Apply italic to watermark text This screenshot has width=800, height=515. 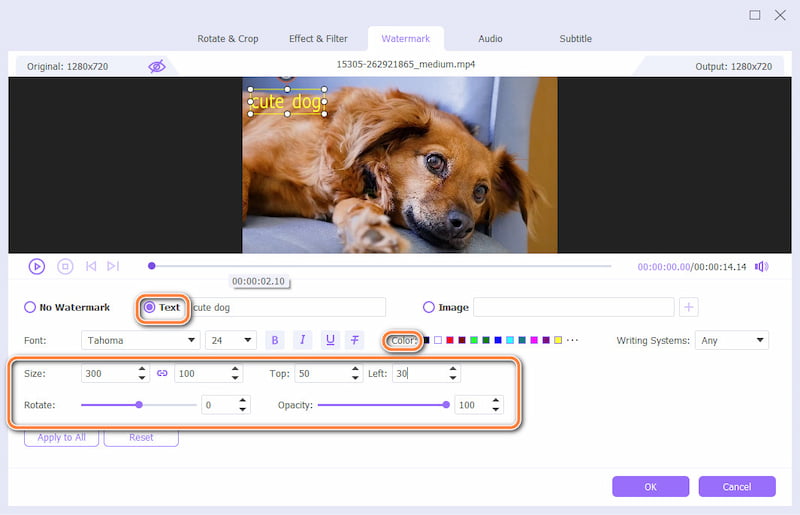tap(303, 340)
